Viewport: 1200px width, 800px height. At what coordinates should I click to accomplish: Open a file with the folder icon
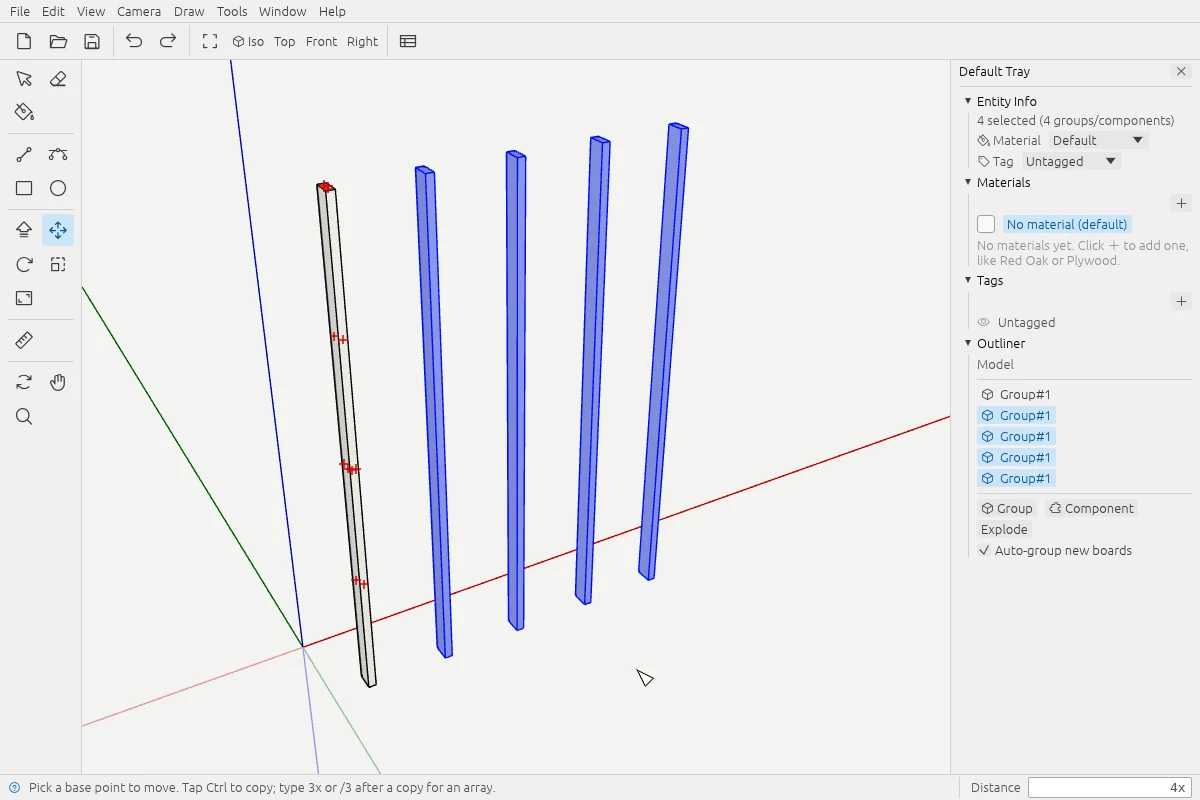(58, 41)
